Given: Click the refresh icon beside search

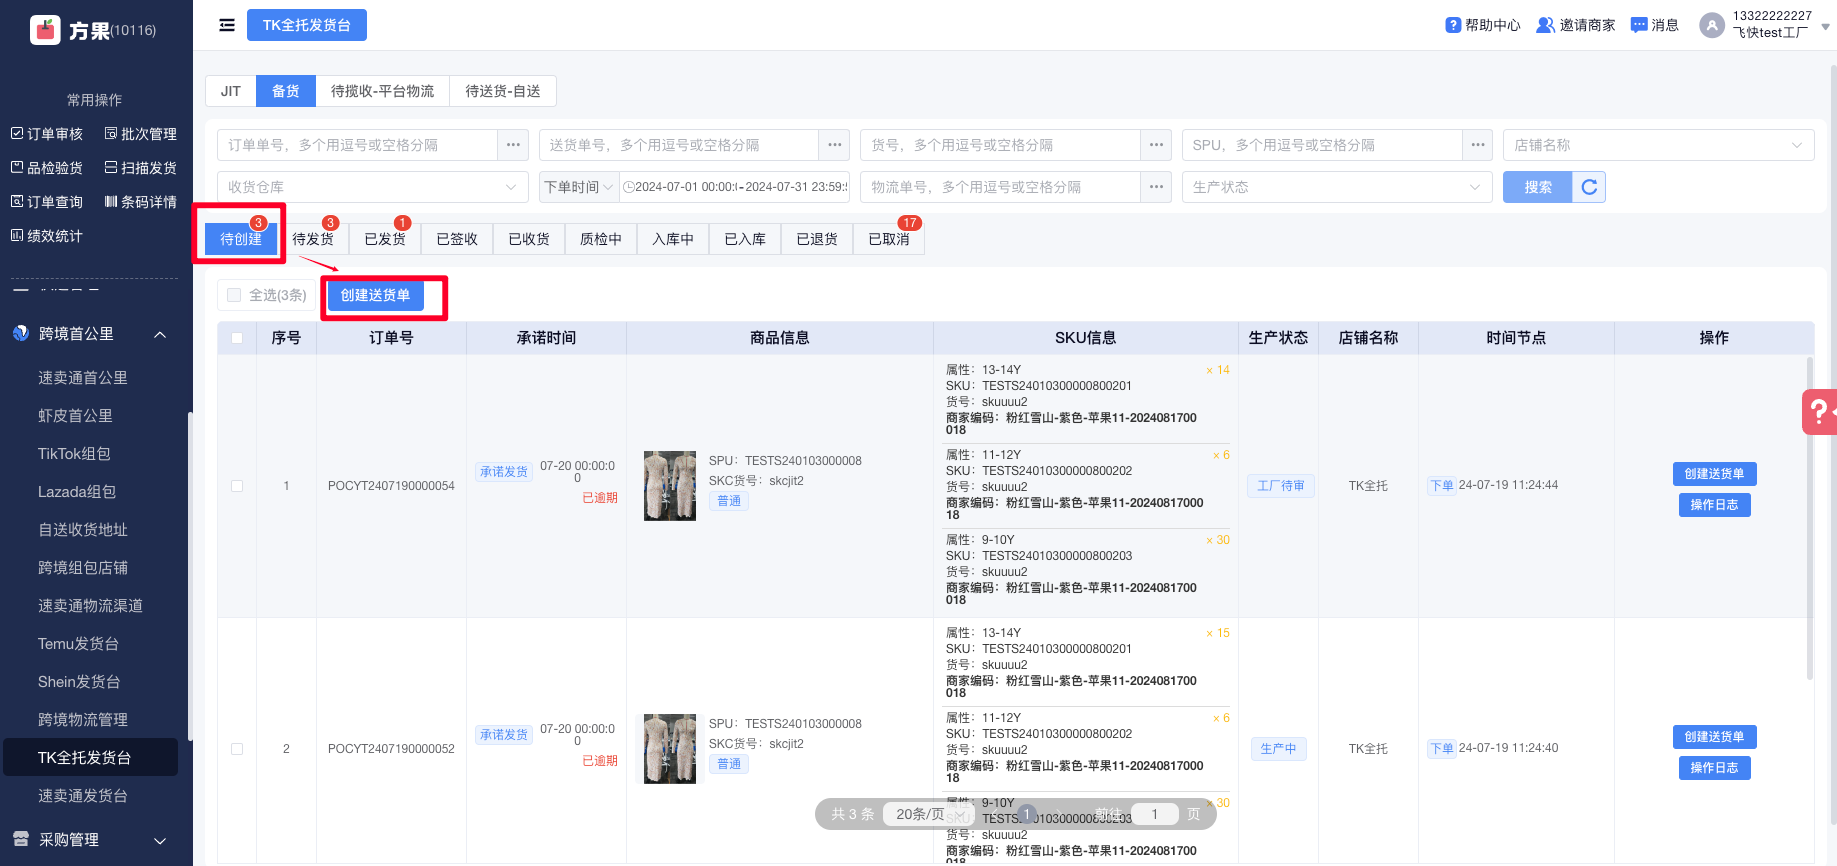Looking at the screenshot, I should (x=1589, y=187).
